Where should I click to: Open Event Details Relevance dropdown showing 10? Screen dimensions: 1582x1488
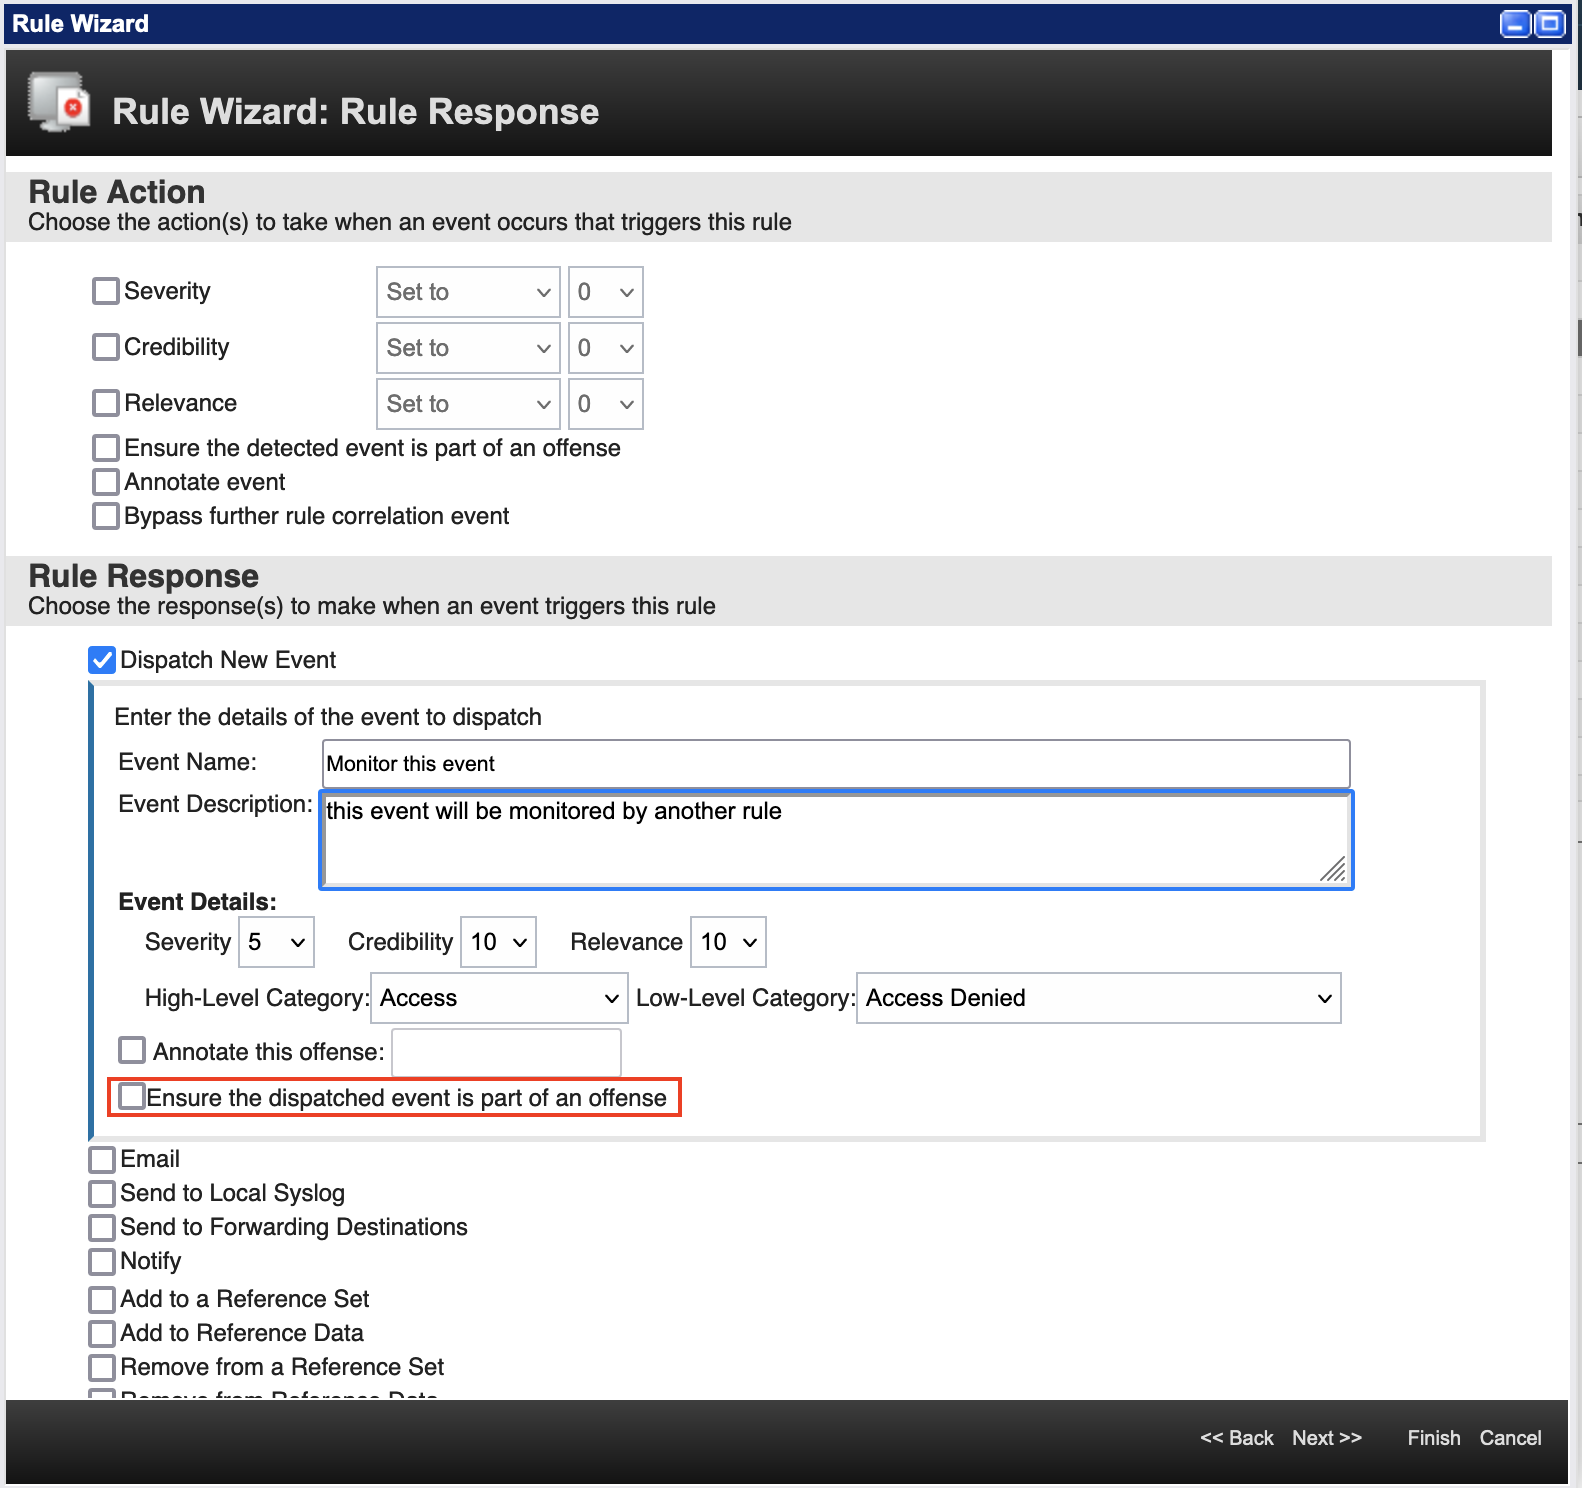coord(729,942)
